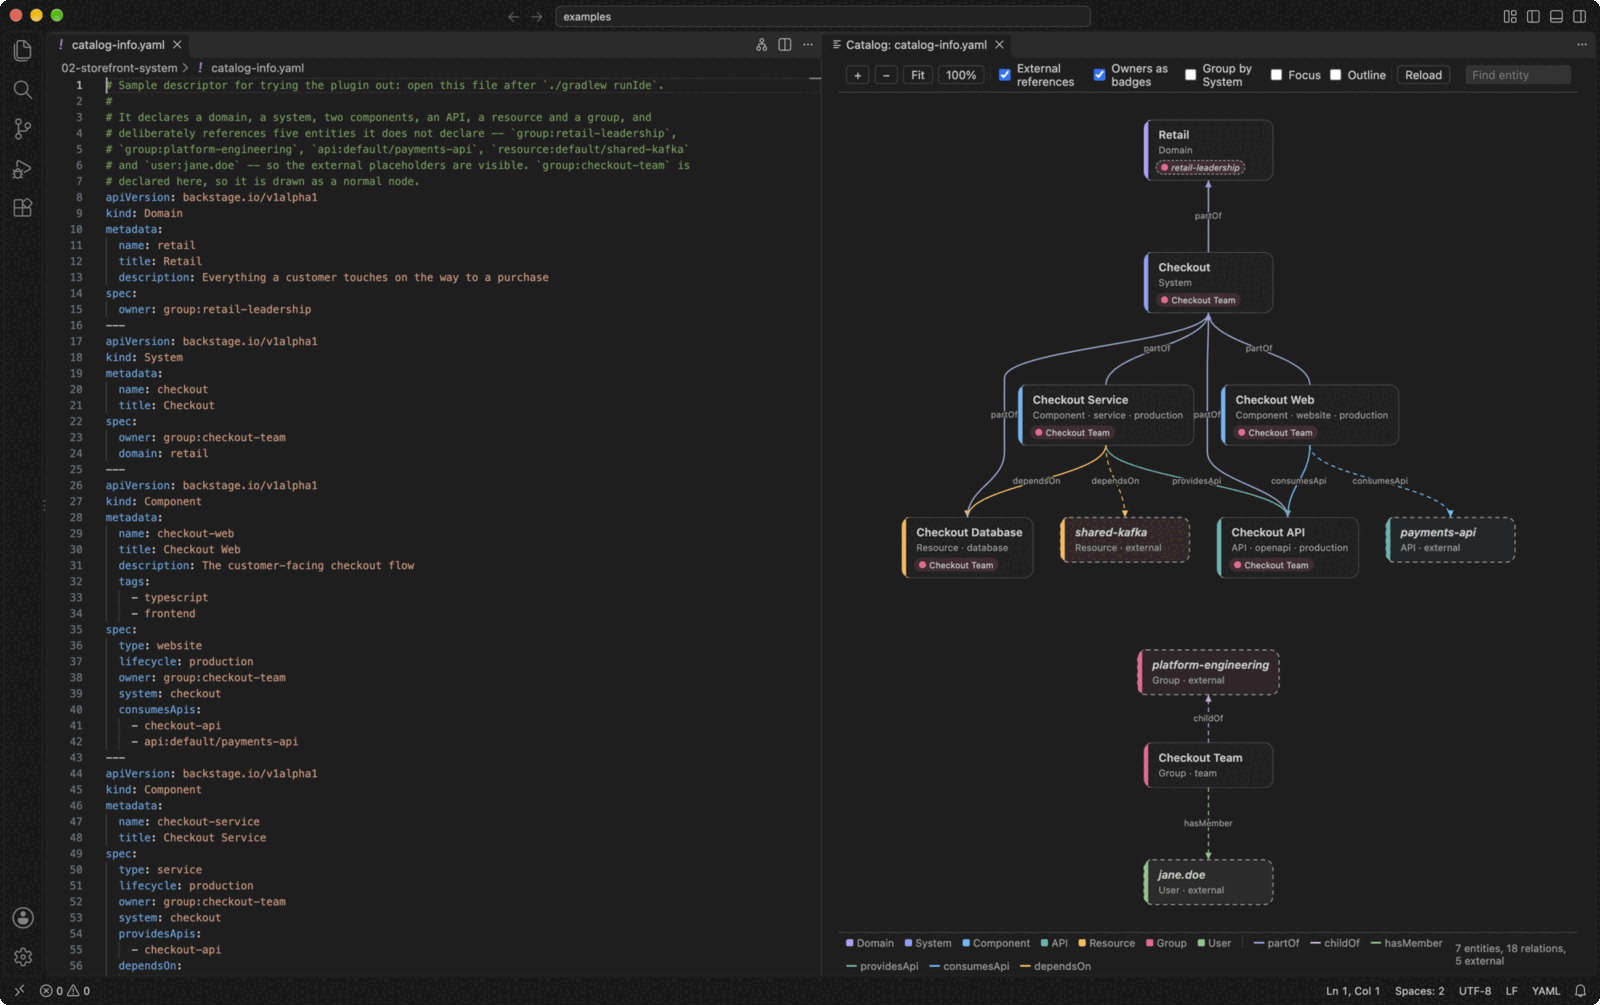Go back with the left arrow in title bar
This screenshot has height=1005, width=1600.
[513, 17]
